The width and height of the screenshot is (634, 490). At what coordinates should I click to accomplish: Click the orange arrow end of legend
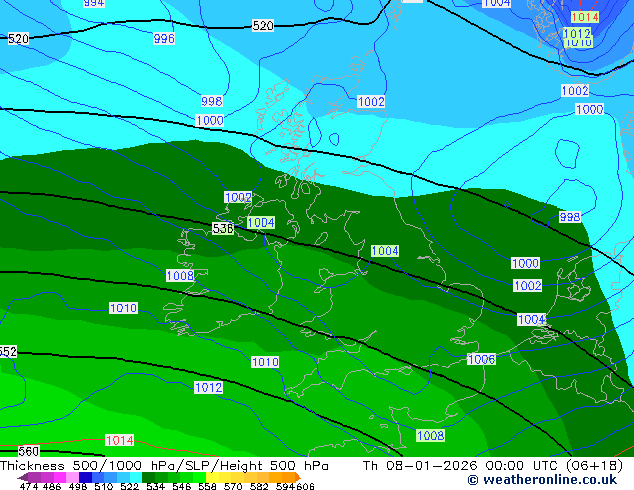[298, 477]
